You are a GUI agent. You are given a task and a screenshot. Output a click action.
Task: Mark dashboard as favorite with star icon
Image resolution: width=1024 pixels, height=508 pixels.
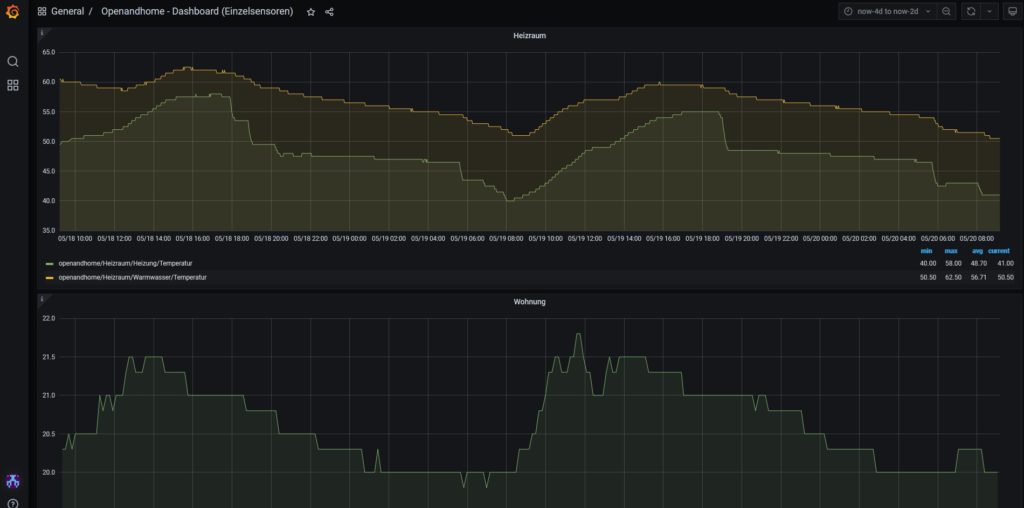click(311, 12)
